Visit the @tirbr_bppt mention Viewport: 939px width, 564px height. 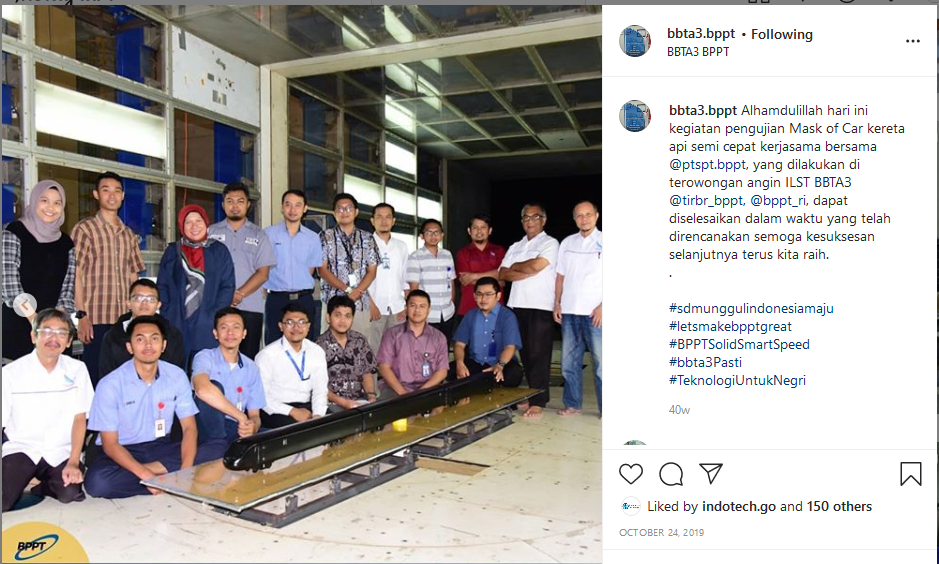(x=707, y=201)
